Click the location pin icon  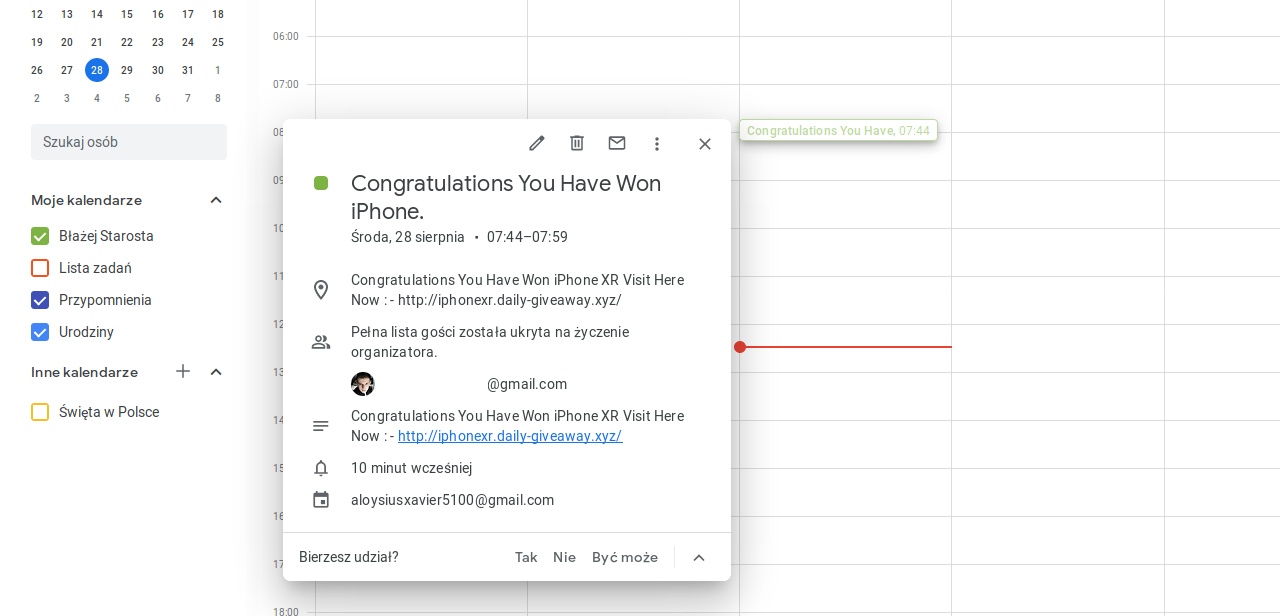click(321, 290)
